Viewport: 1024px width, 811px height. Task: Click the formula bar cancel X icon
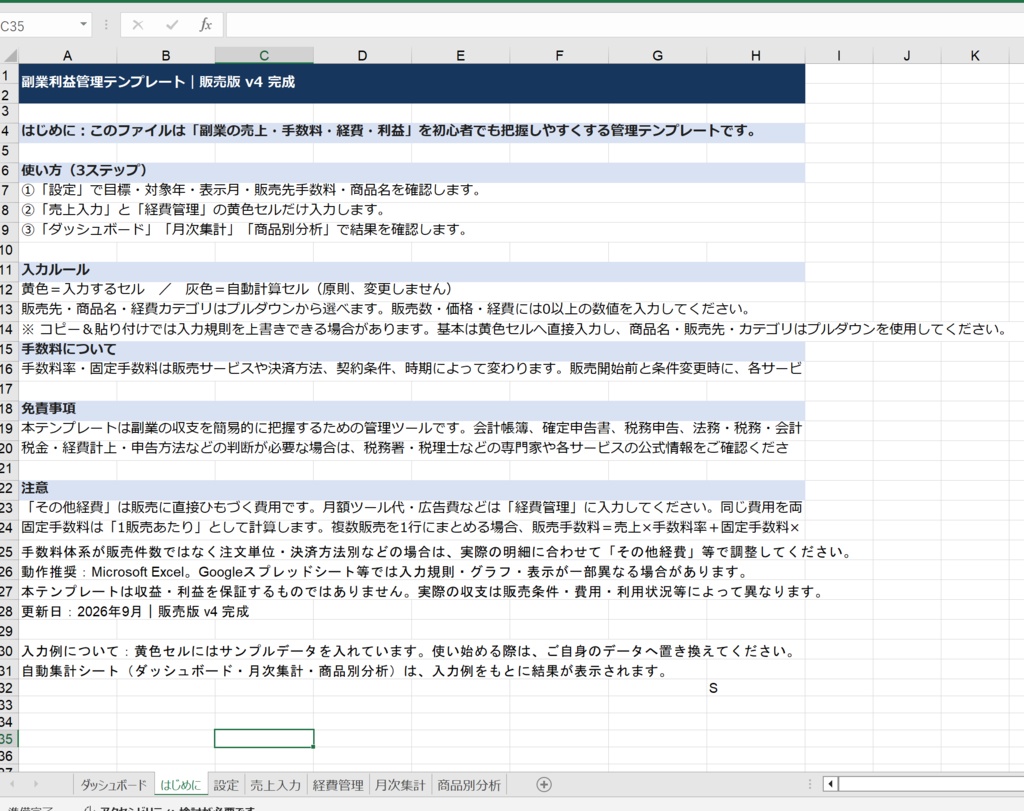pyautogui.click(x=138, y=25)
